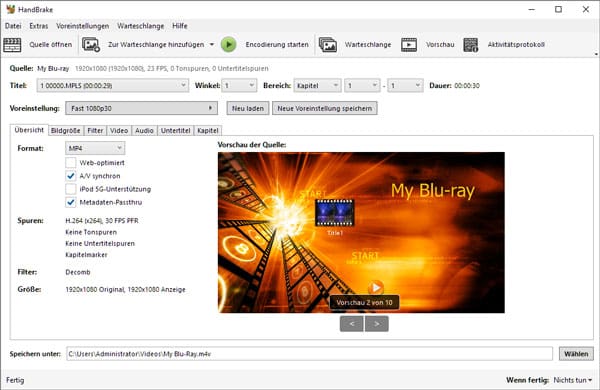This screenshot has width=600, height=390.
Task: Click Vorschau toolbar label
Action: 440,45
